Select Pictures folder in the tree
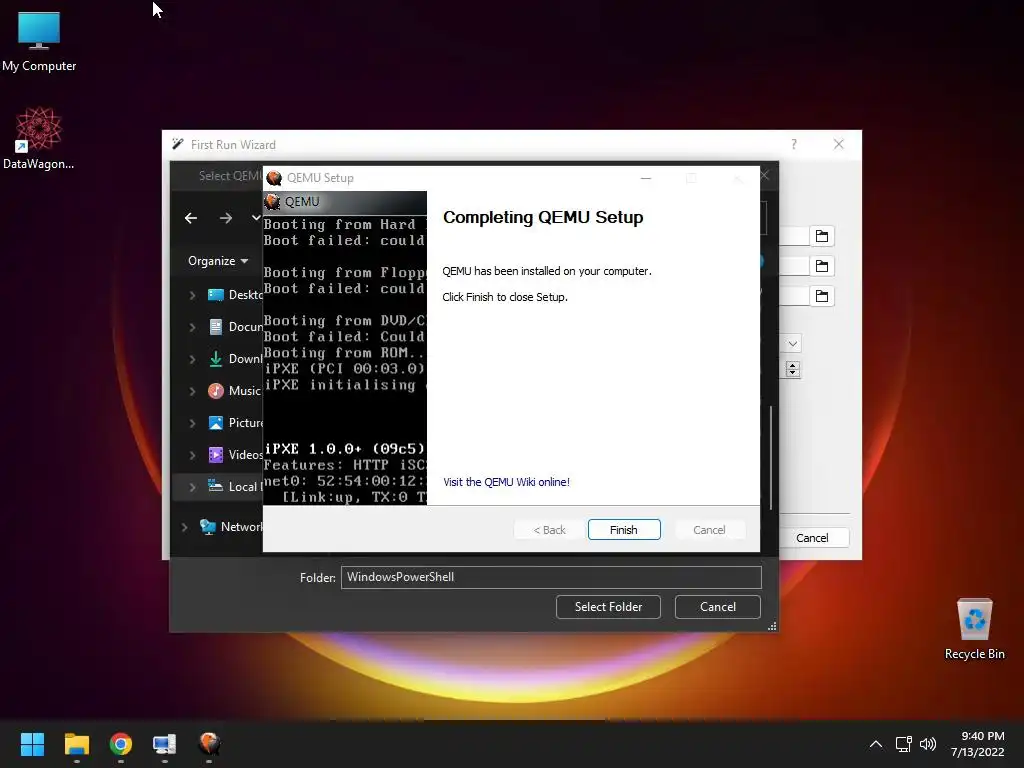Viewport: 1024px width, 768px height. pos(235,423)
